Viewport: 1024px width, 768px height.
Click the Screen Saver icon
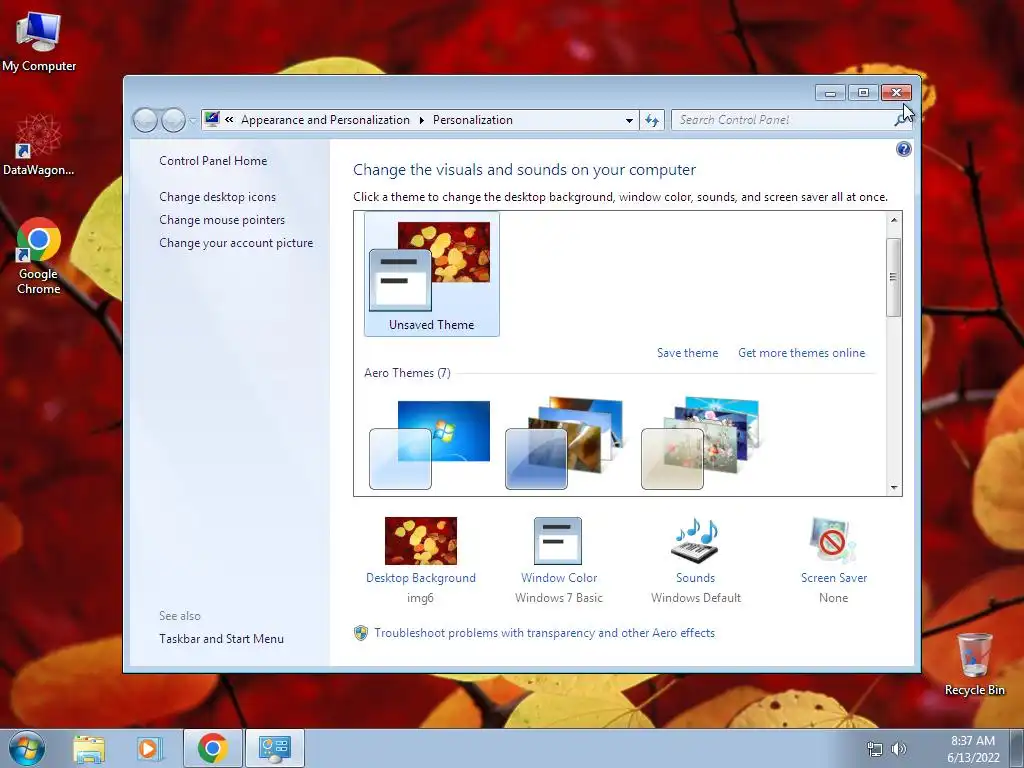(x=833, y=541)
